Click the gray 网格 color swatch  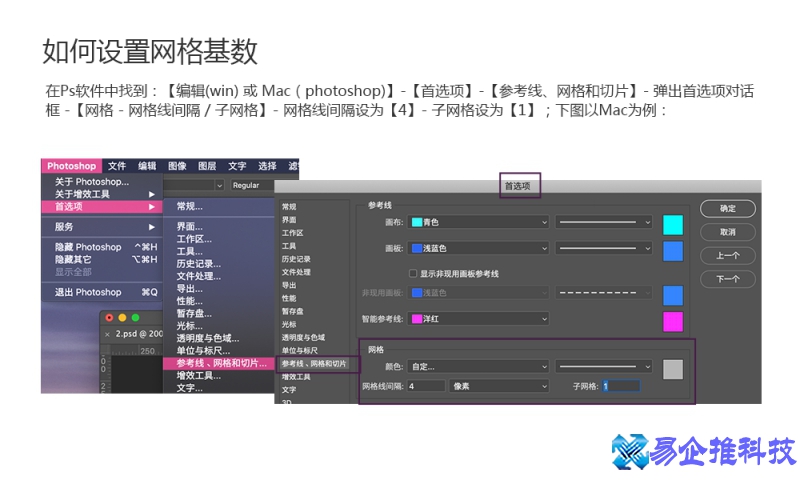pyautogui.click(x=672, y=369)
